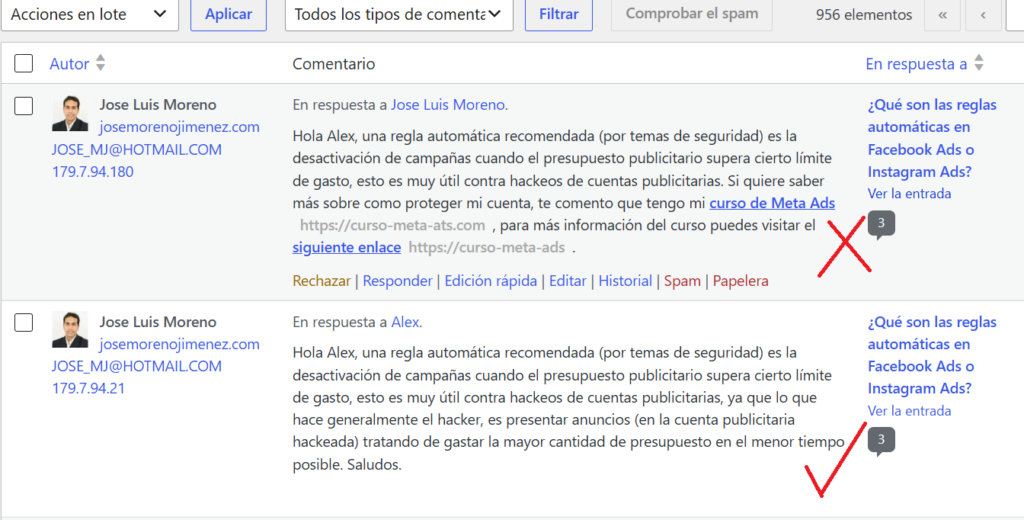
Task: Click comment count bubble in second row
Action: tap(881, 441)
